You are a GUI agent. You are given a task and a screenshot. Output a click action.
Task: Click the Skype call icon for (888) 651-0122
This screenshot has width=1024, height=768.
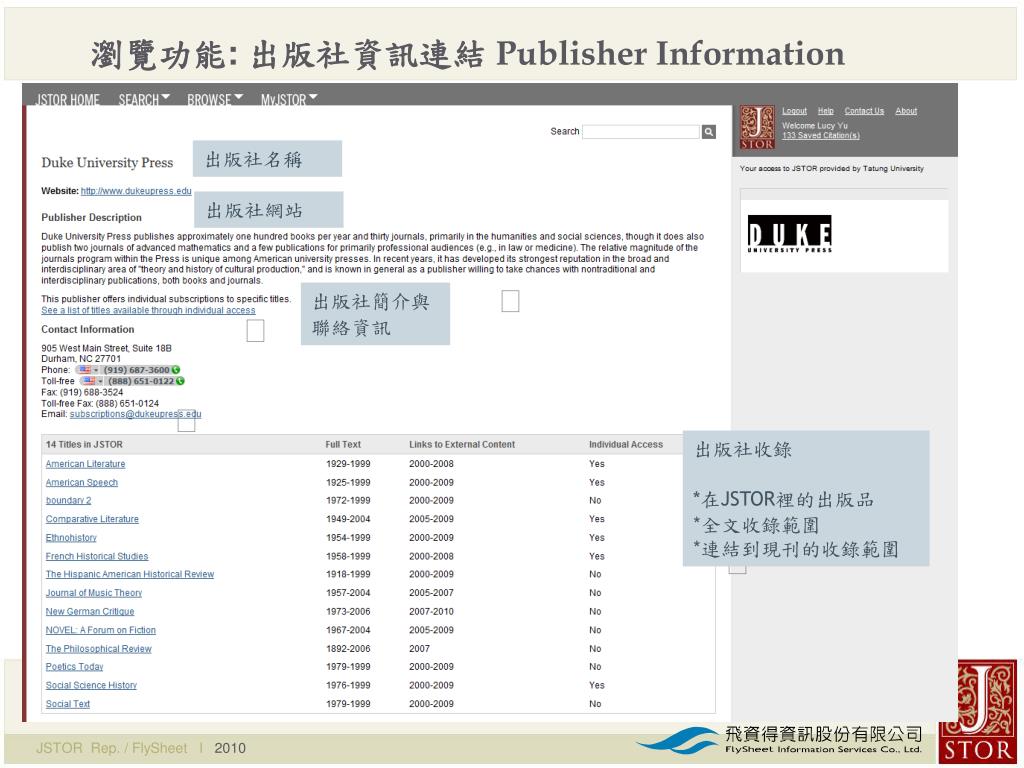pos(180,381)
